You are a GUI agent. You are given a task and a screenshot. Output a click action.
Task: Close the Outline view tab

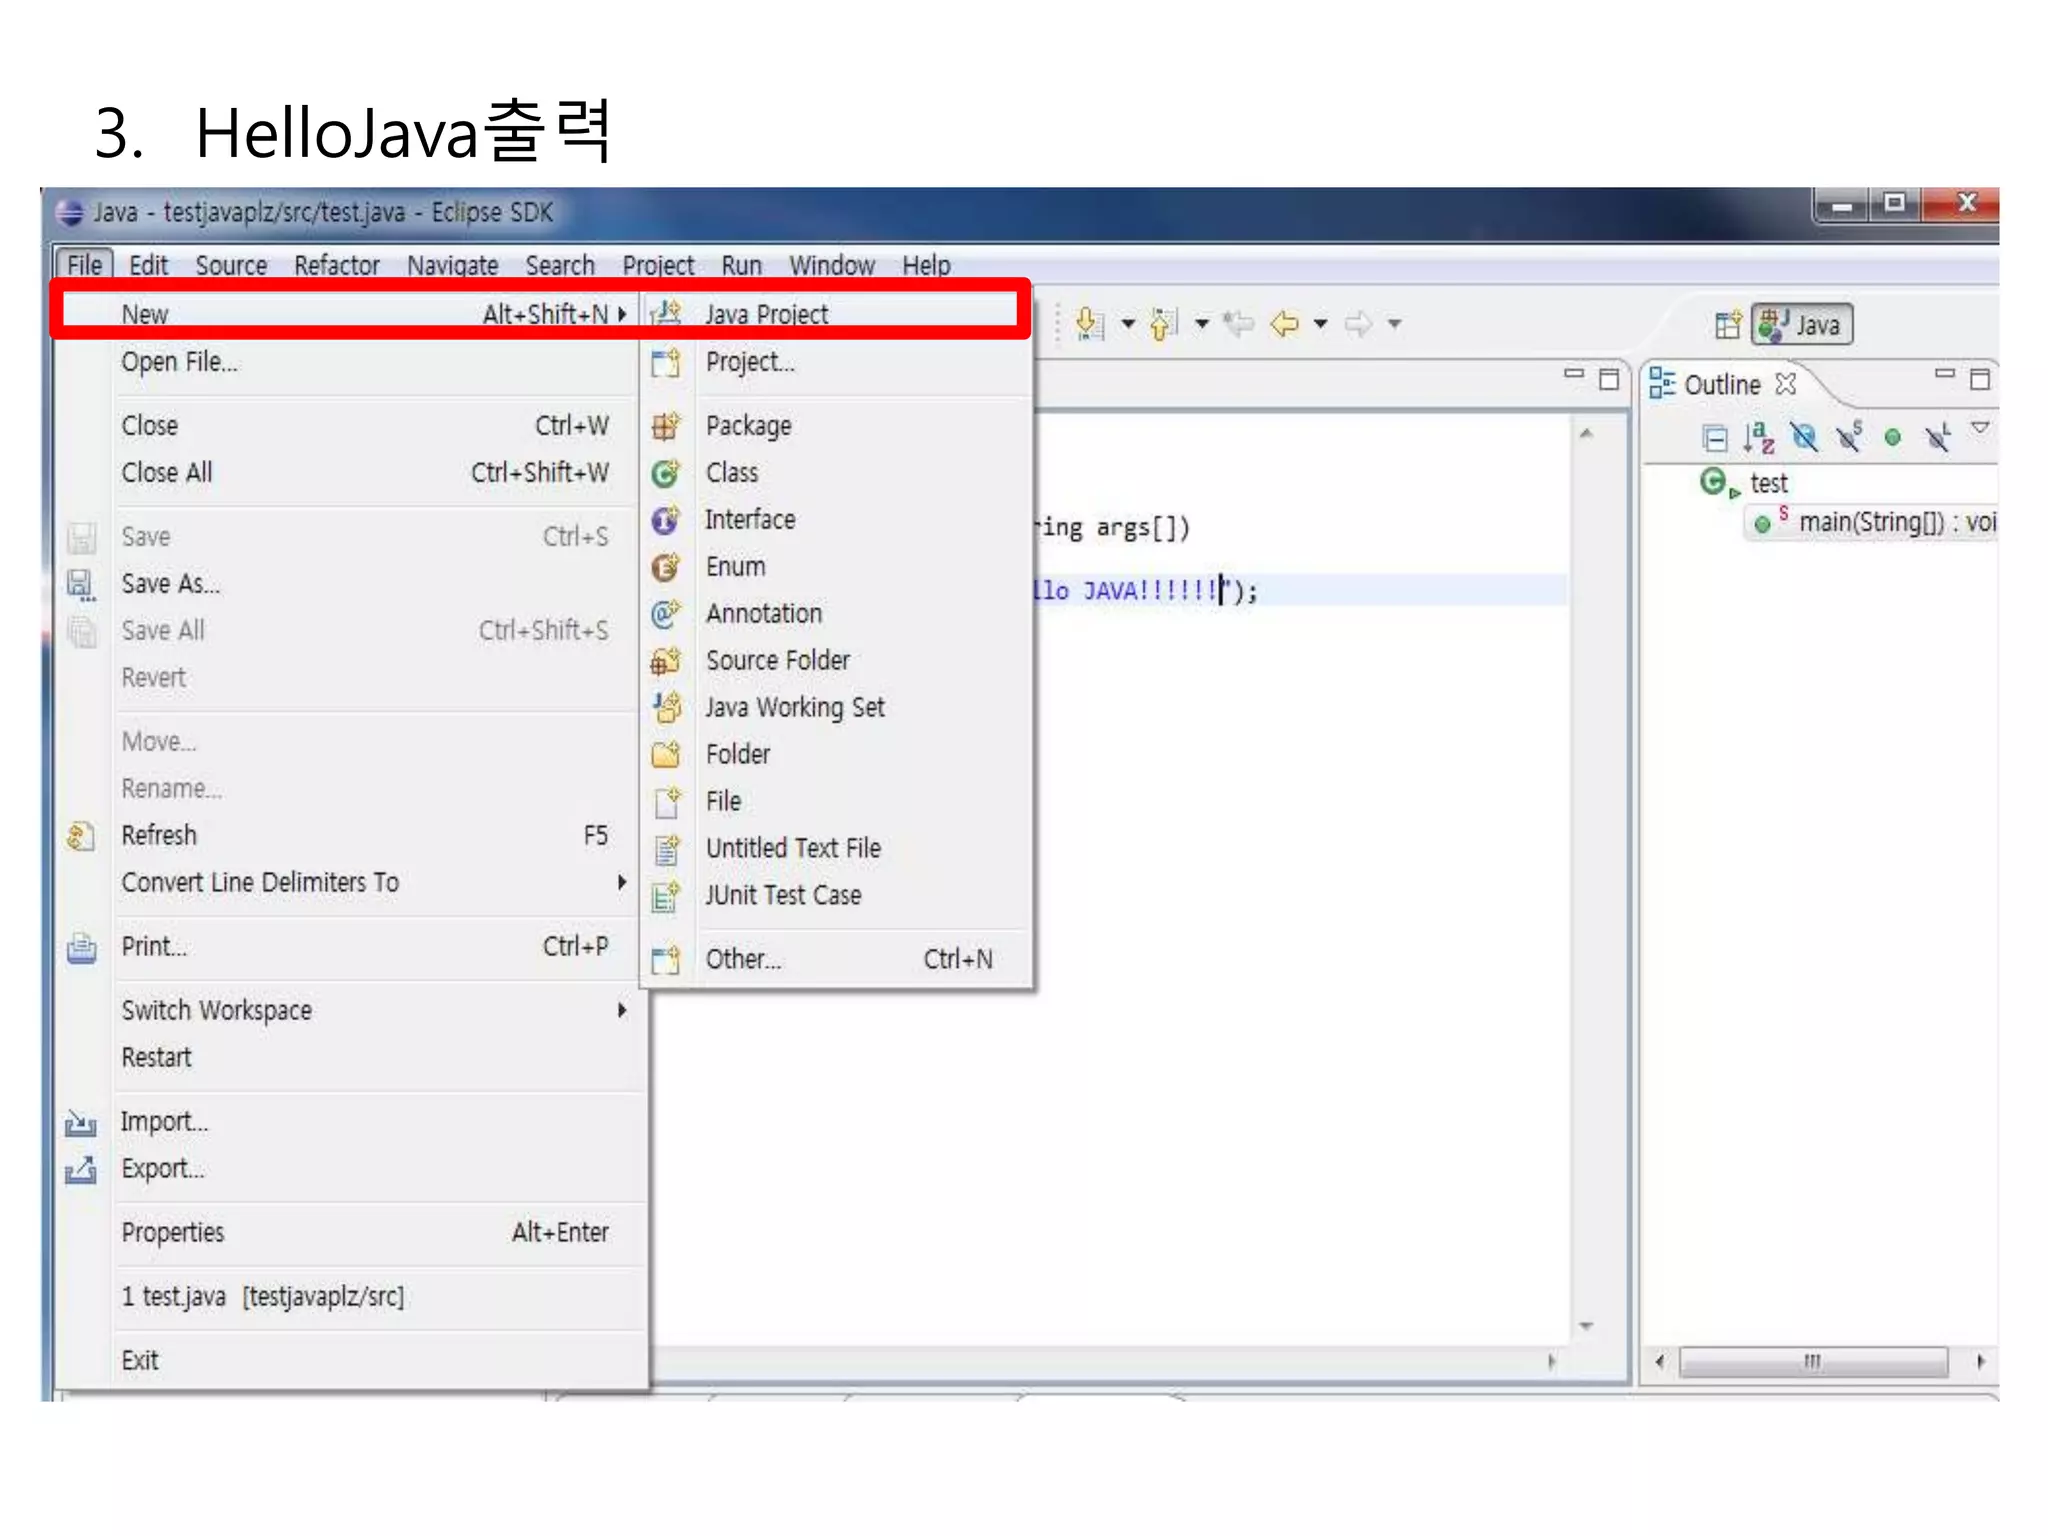(1786, 384)
